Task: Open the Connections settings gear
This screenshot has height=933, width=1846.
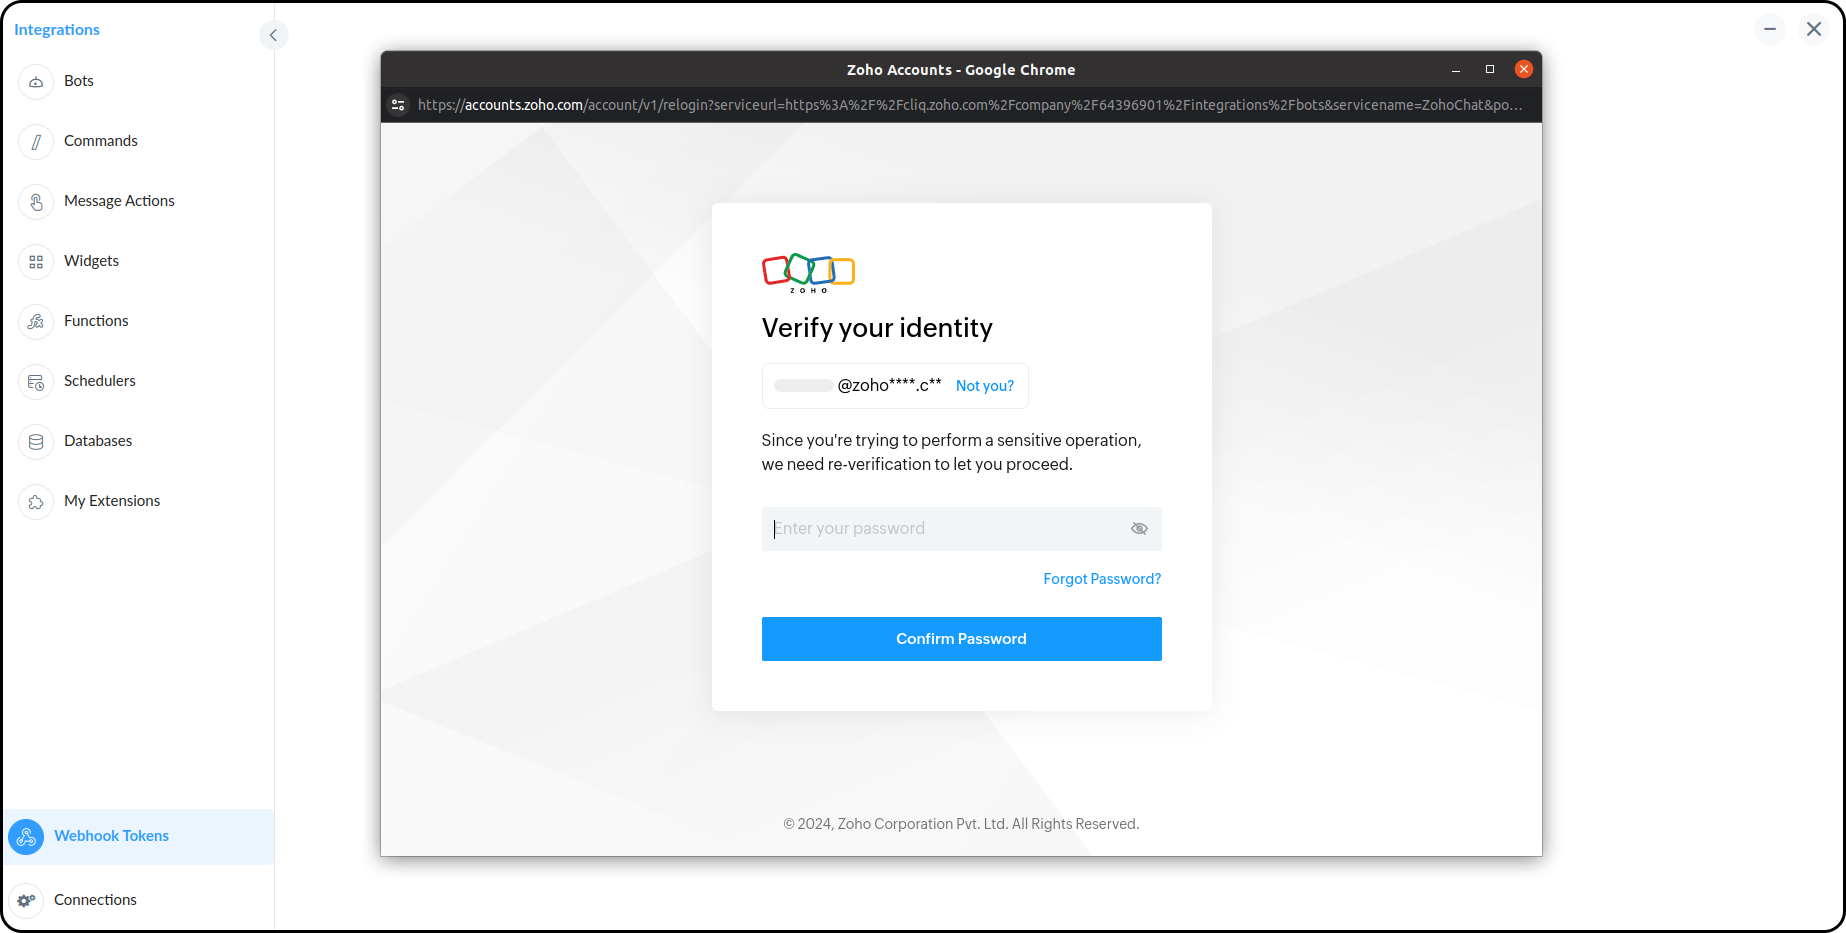Action: pos(25,899)
